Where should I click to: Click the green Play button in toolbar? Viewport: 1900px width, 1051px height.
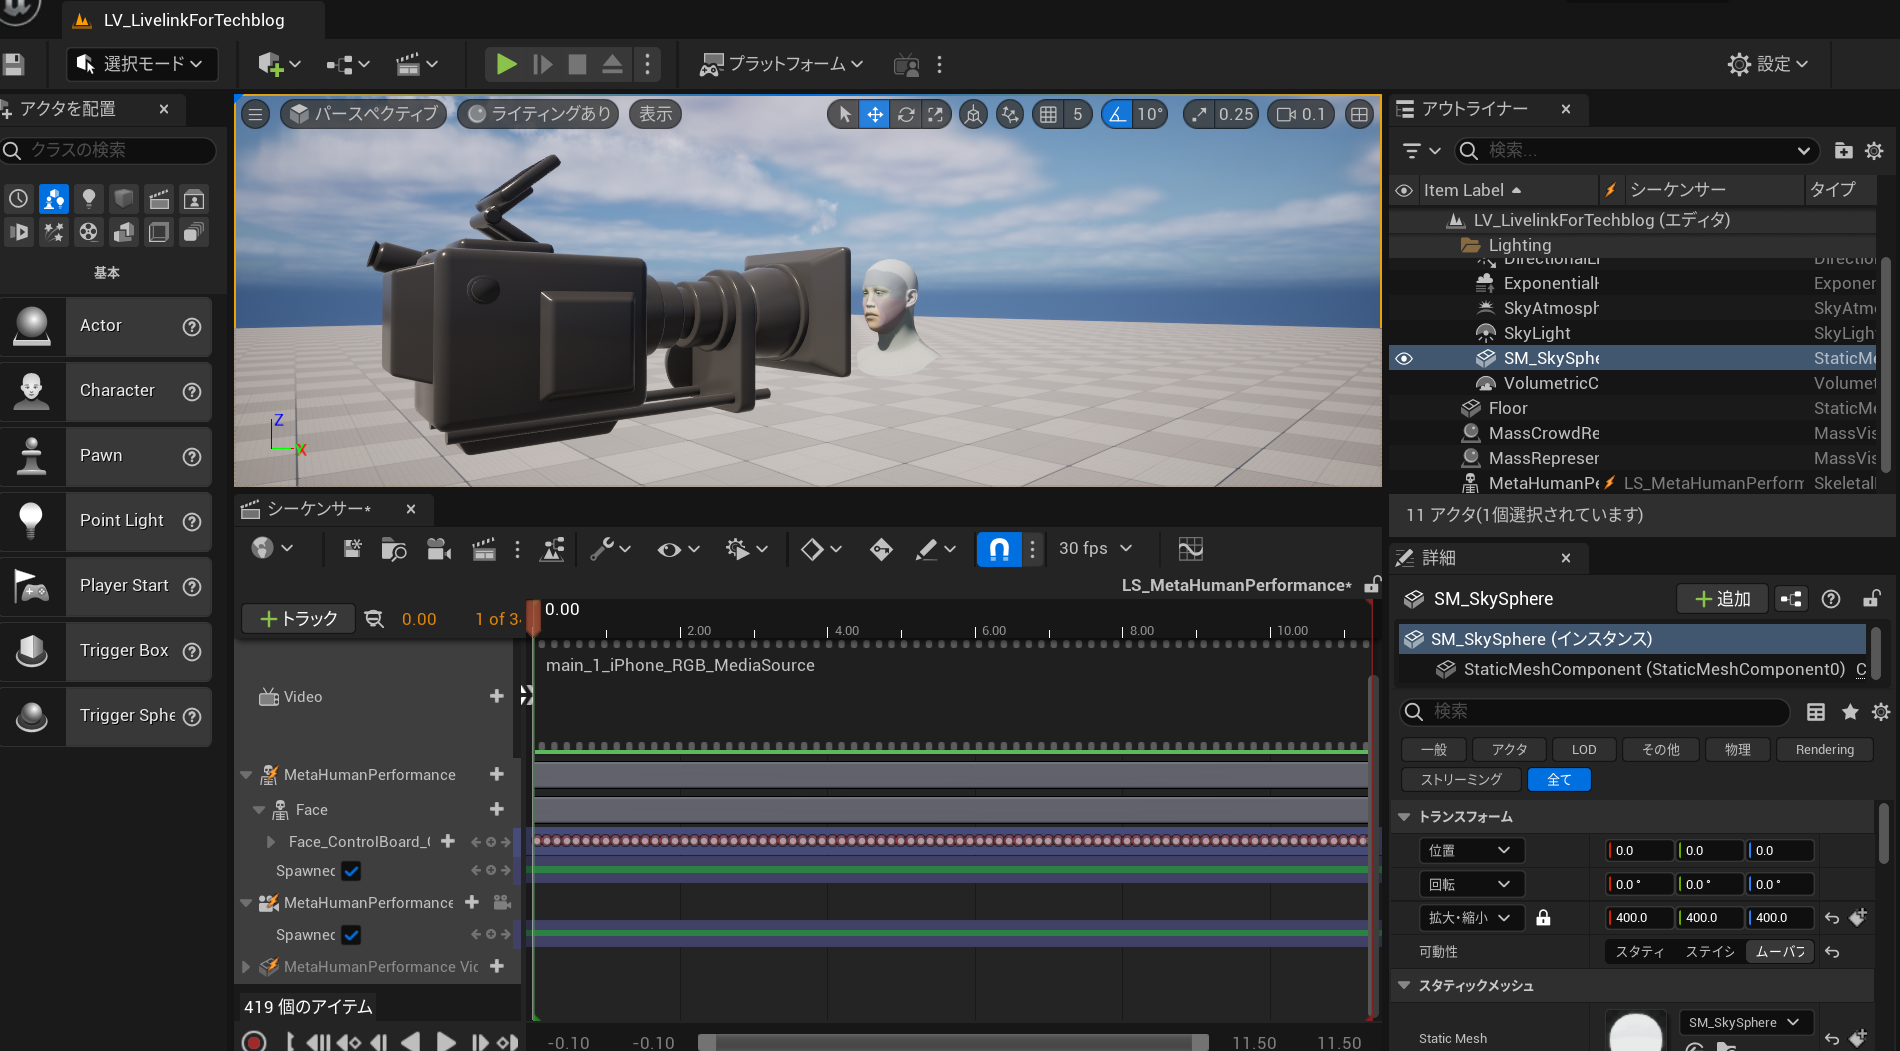pos(506,64)
